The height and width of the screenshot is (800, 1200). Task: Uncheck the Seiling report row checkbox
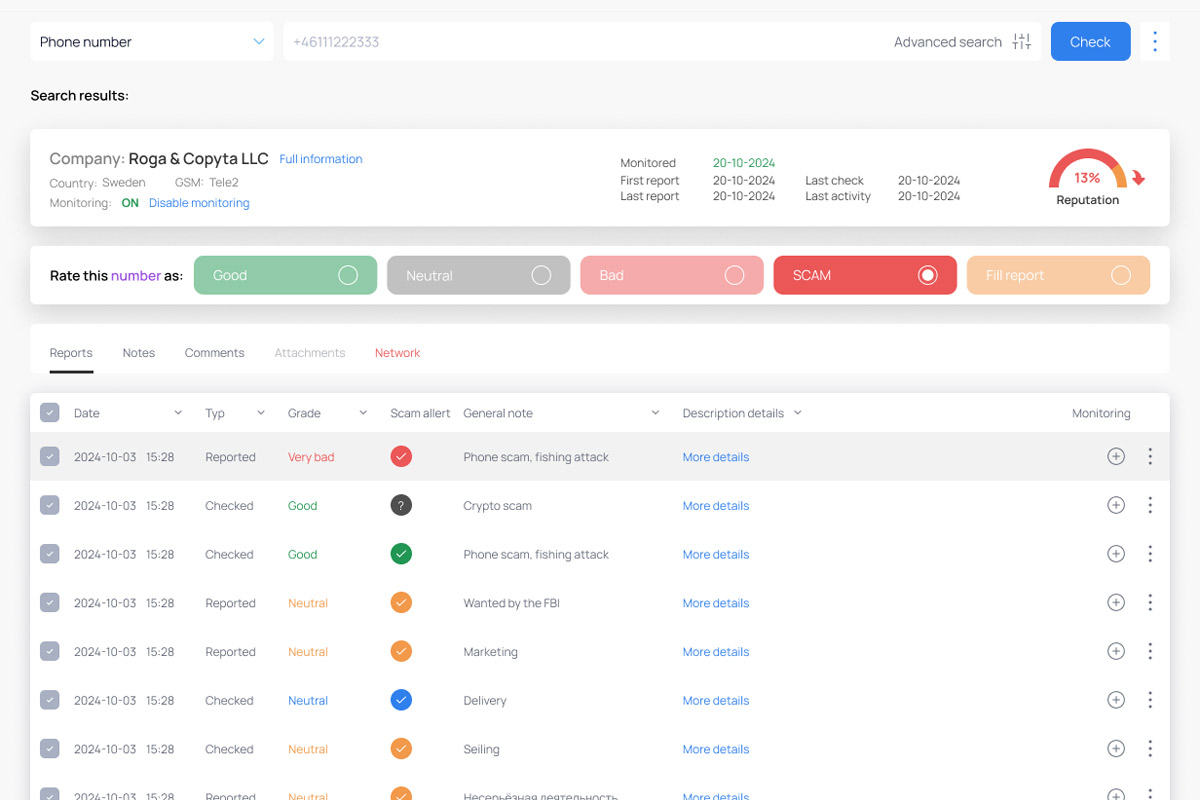[x=49, y=749]
